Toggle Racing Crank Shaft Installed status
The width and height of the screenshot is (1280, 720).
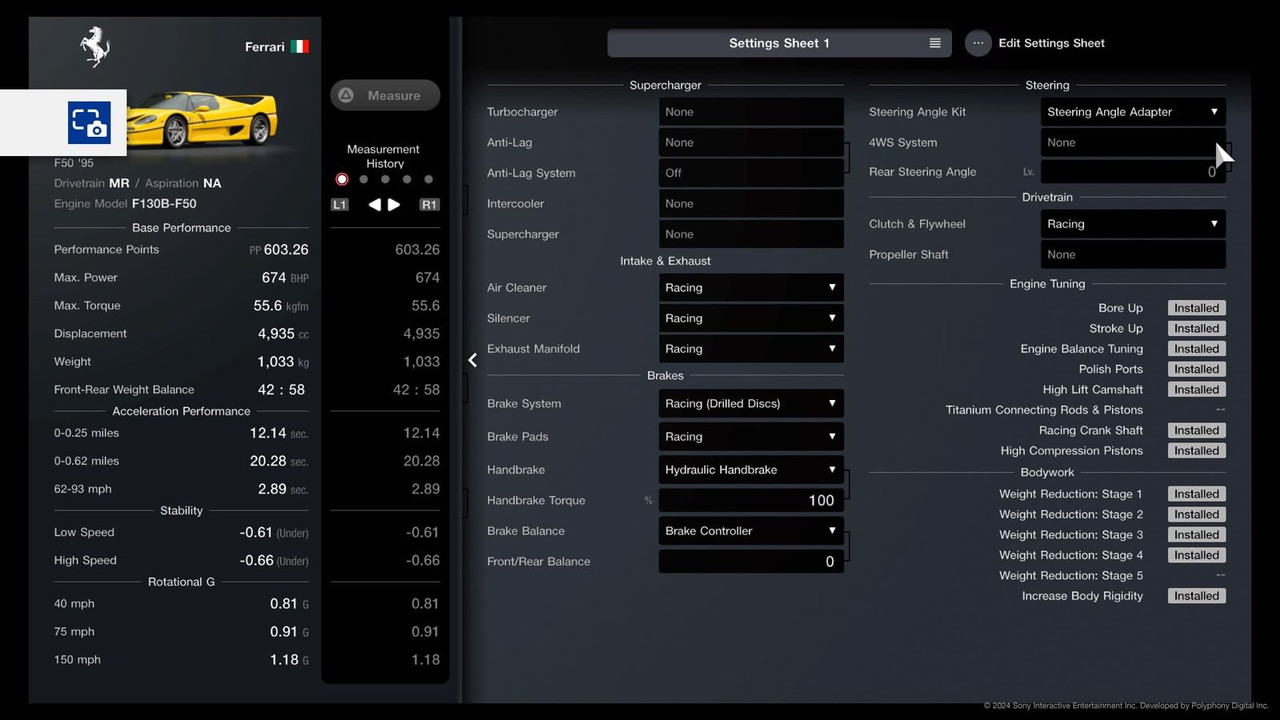coord(1197,430)
